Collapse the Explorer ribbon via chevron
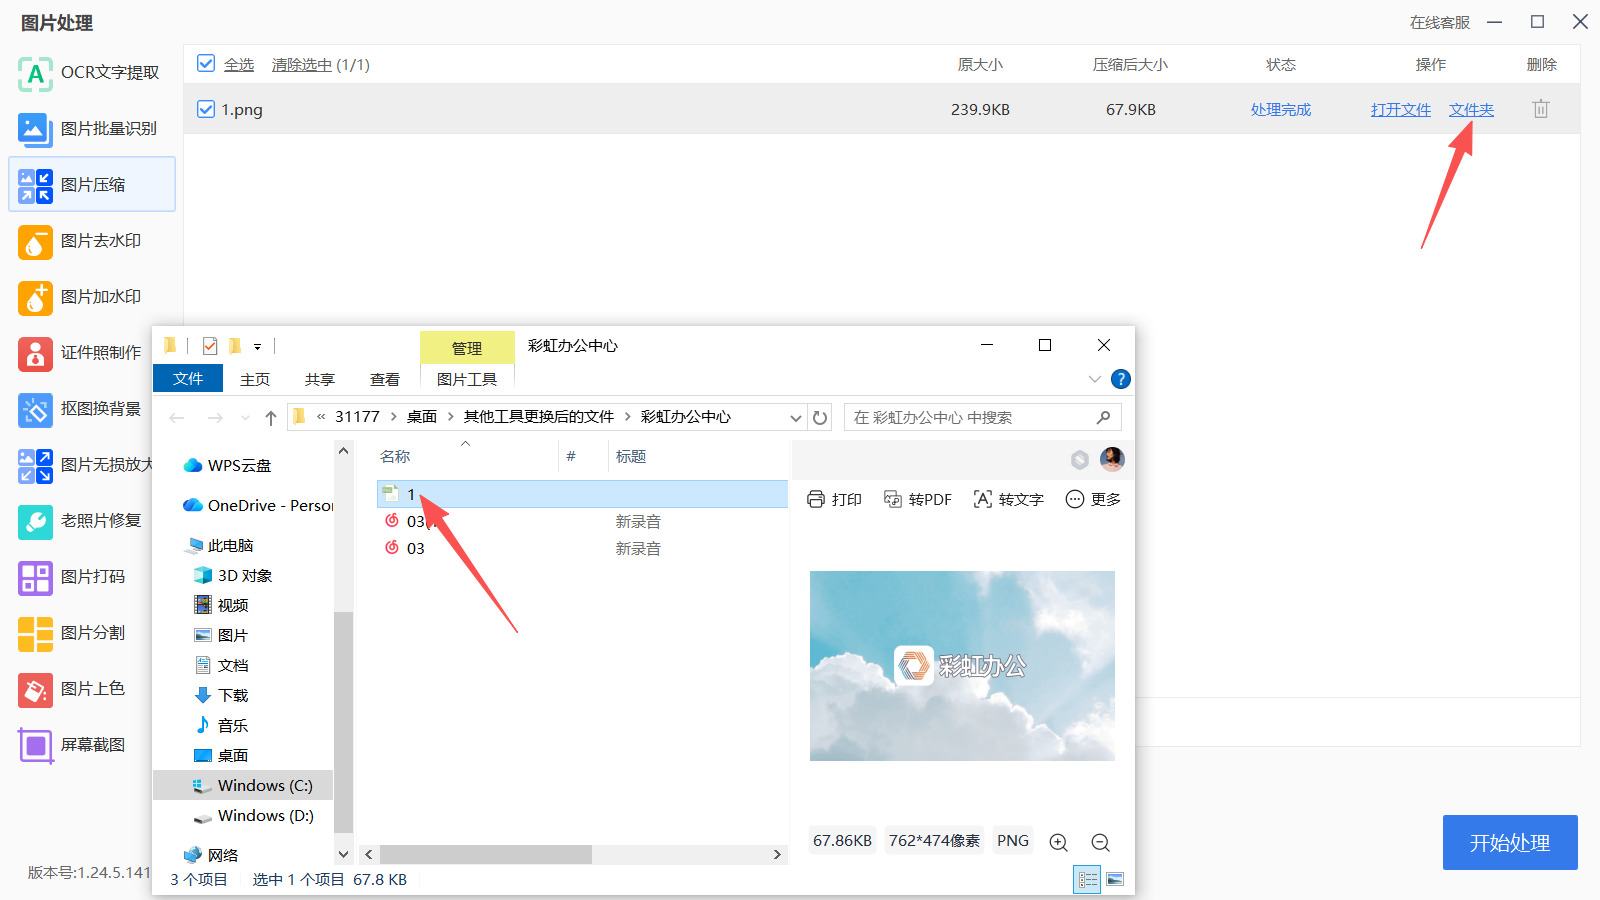The height and width of the screenshot is (900, 1600). coord(1094,379)
